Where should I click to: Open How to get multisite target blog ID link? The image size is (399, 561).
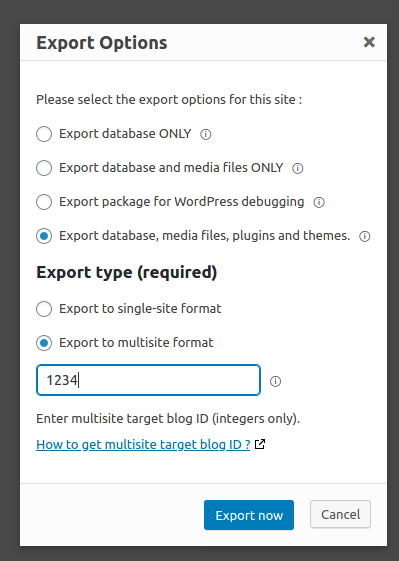pyautogui.click(x=143, y=445)
